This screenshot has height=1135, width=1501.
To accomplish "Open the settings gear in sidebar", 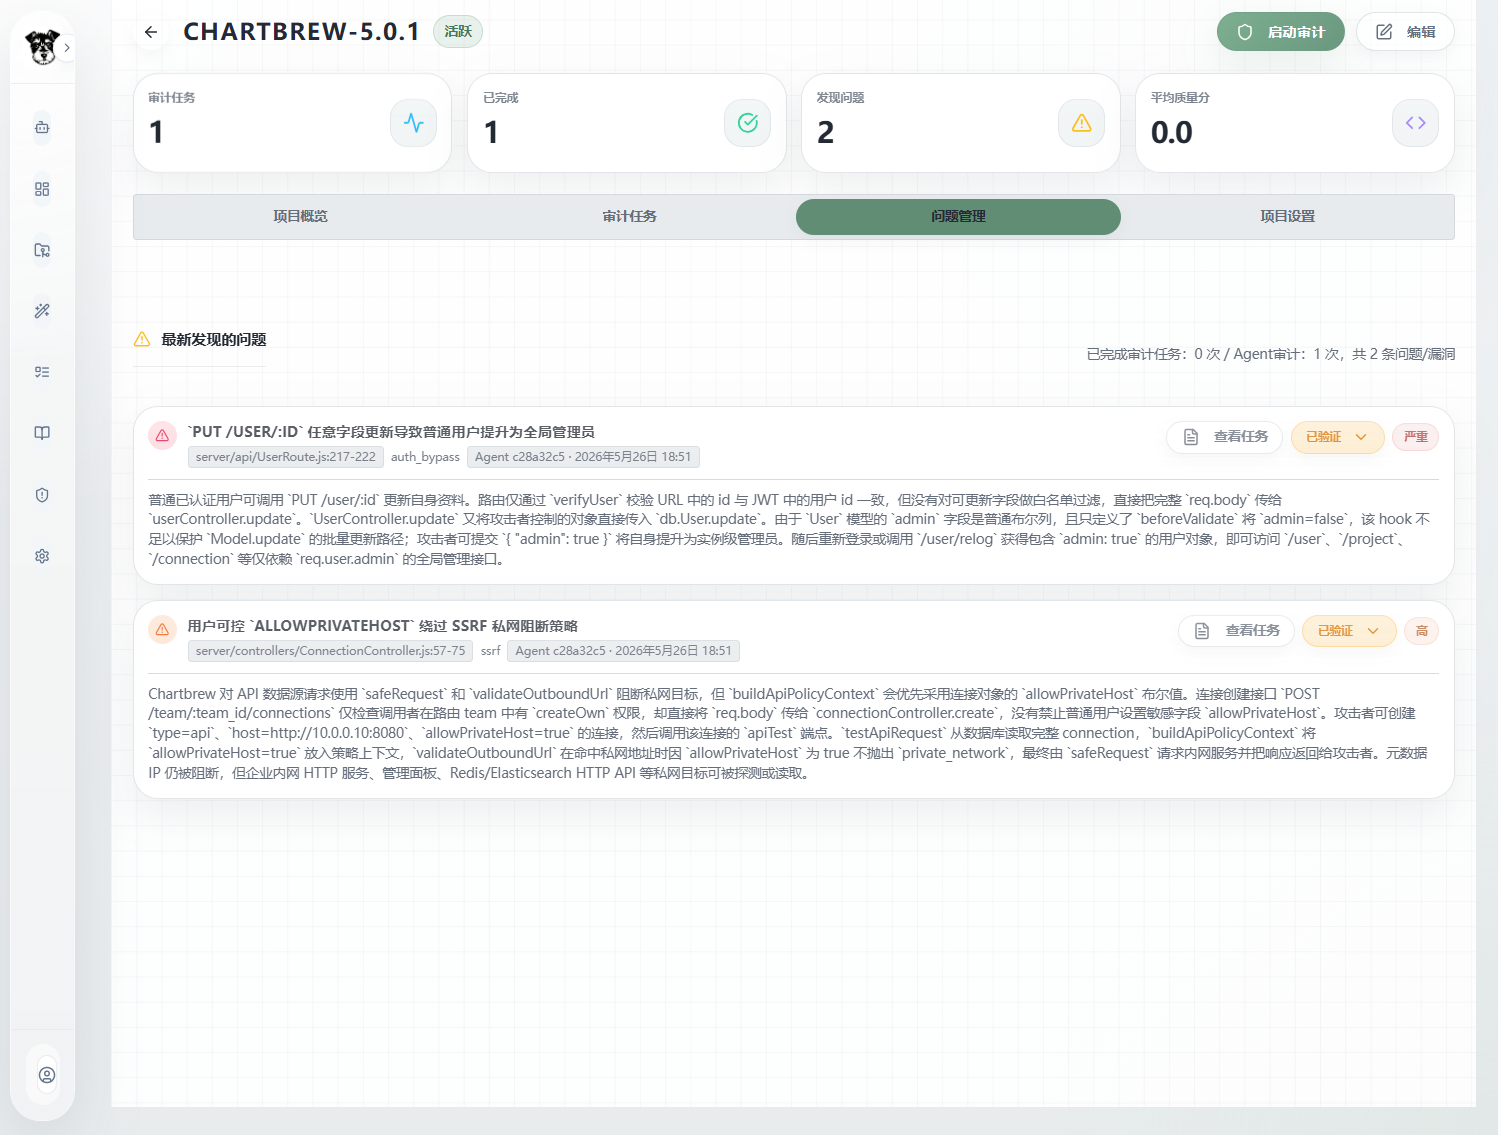I will click(42, 556).
